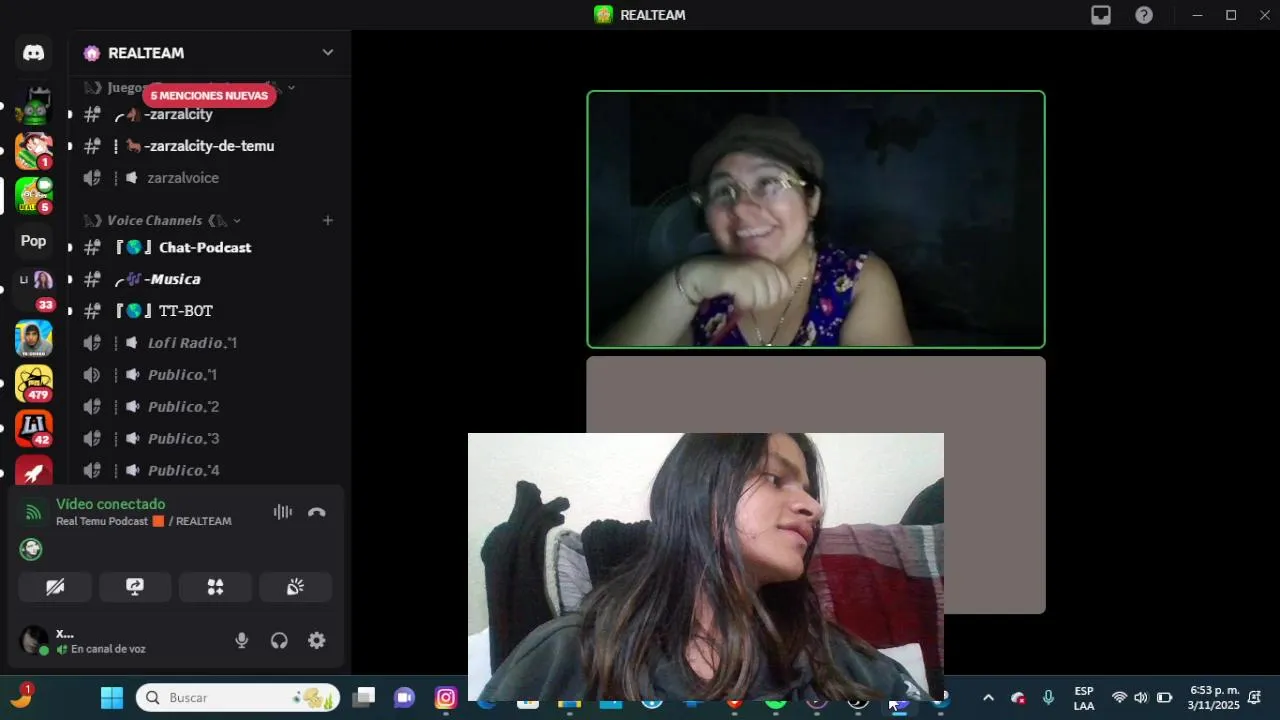The image size is (1280, 720).
Task: Open Instagram from the taskbar
Action: pyautogui.click(x=446, y=697)
